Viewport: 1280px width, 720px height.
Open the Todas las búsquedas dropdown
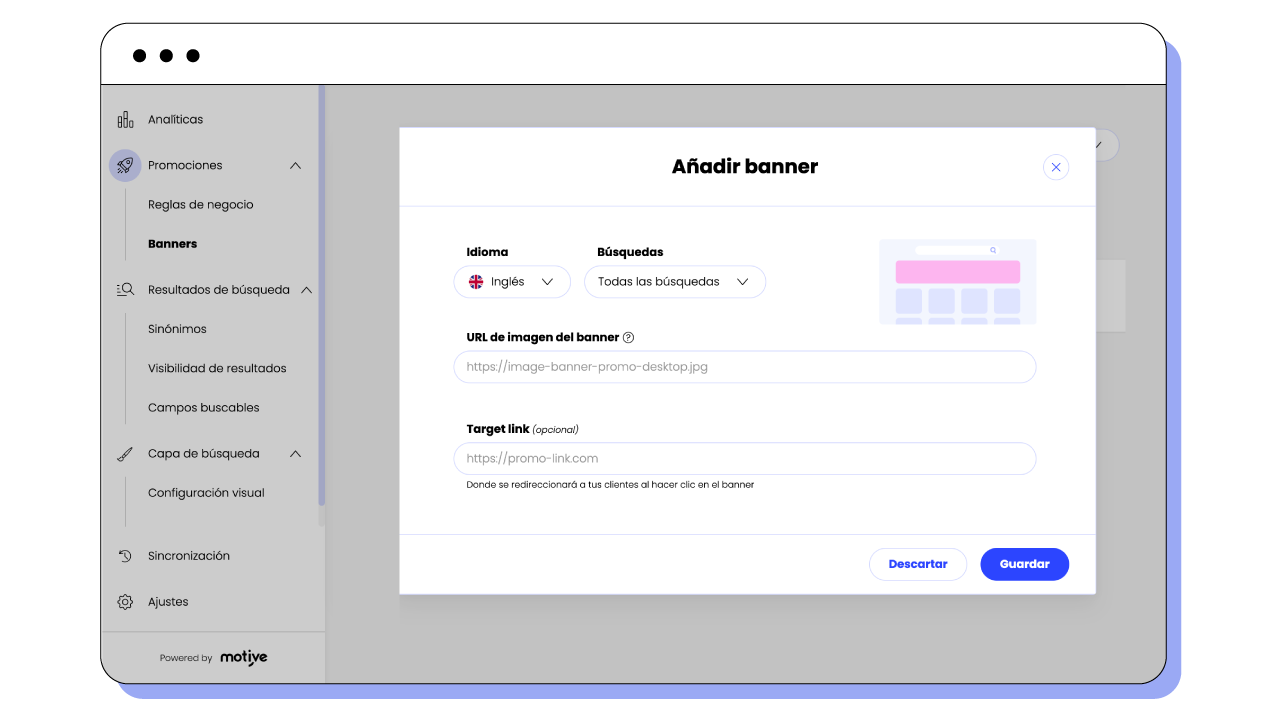(674, 282)
